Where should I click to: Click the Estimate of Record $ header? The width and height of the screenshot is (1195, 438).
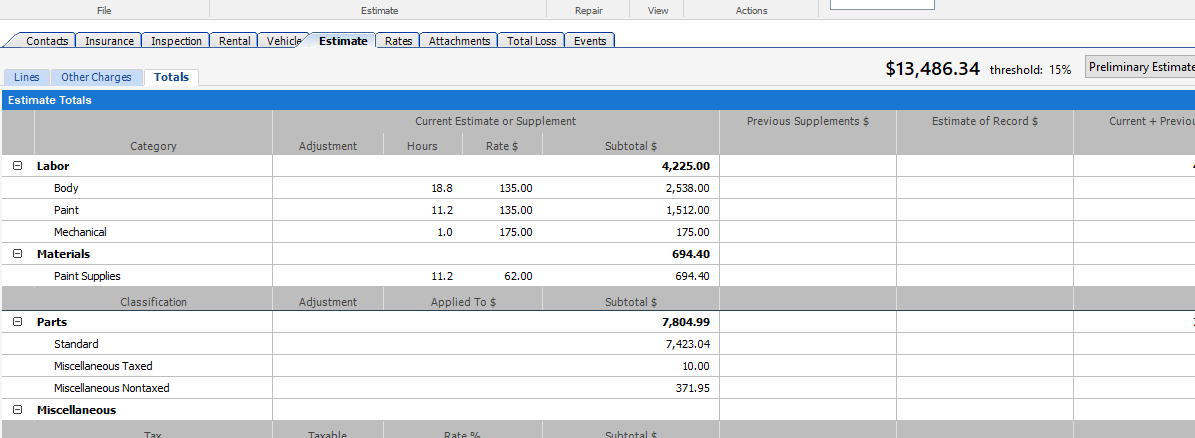[x=985, y=121]
